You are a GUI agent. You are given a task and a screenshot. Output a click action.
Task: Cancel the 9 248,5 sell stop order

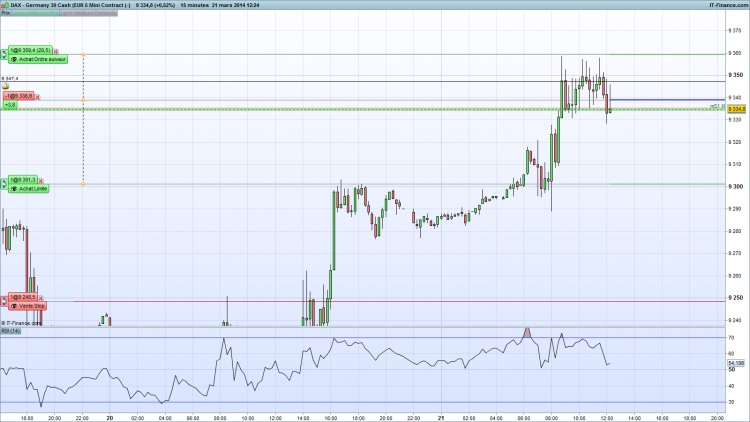(41, 298)
